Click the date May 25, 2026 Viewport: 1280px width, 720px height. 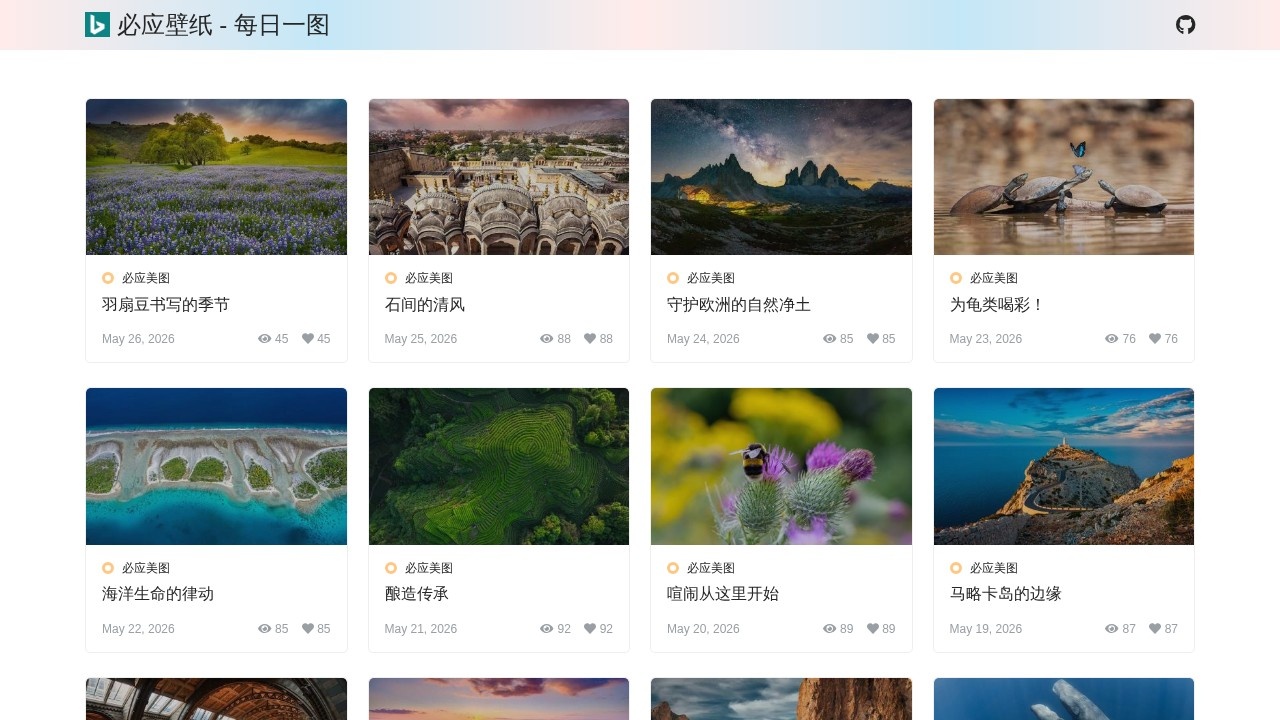click(x=421, y=339)
